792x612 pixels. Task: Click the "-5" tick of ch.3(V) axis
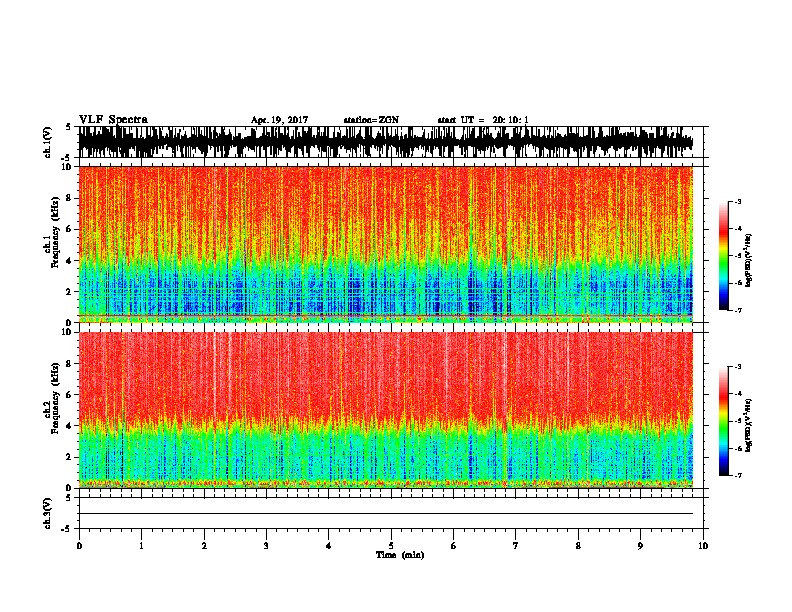pyautogui.click(x=68, y=529)
